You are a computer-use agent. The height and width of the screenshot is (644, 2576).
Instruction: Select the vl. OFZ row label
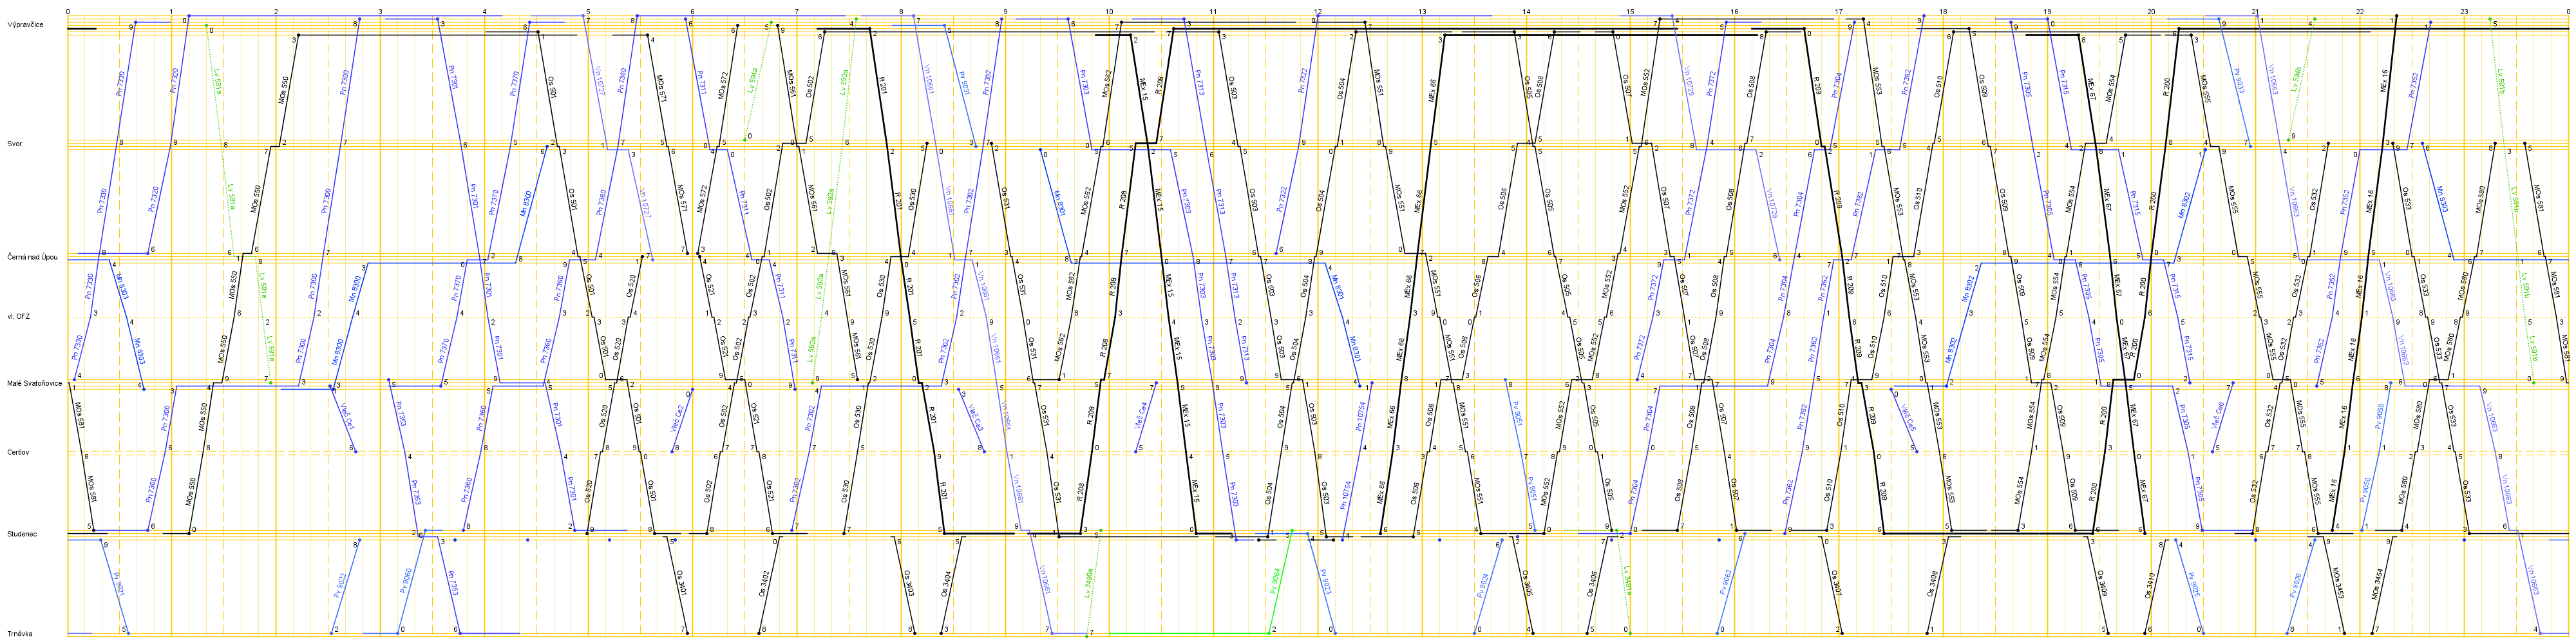(18, 316)
